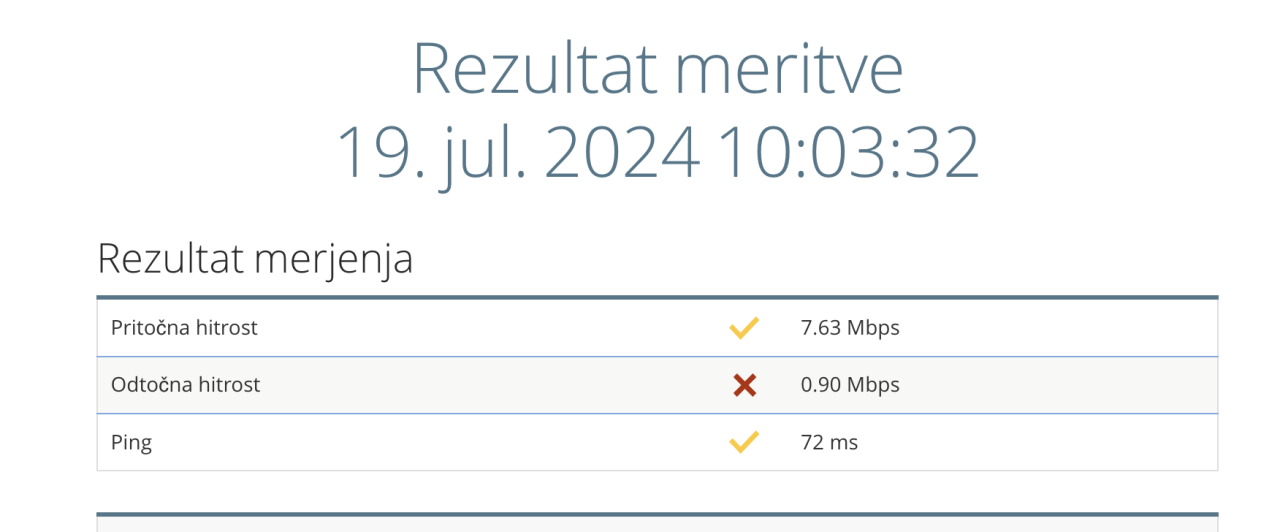
Task: Click "19. jul." in the timestamp line
Action: (431, 152)
